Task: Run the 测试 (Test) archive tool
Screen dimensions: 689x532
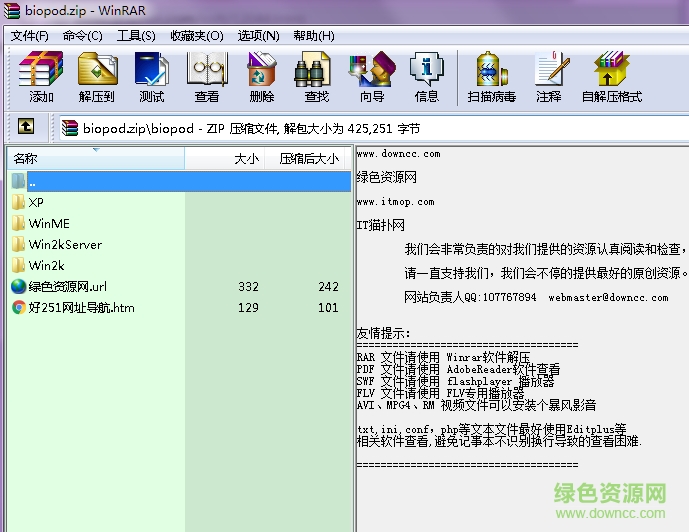Action: pos(152,69)
